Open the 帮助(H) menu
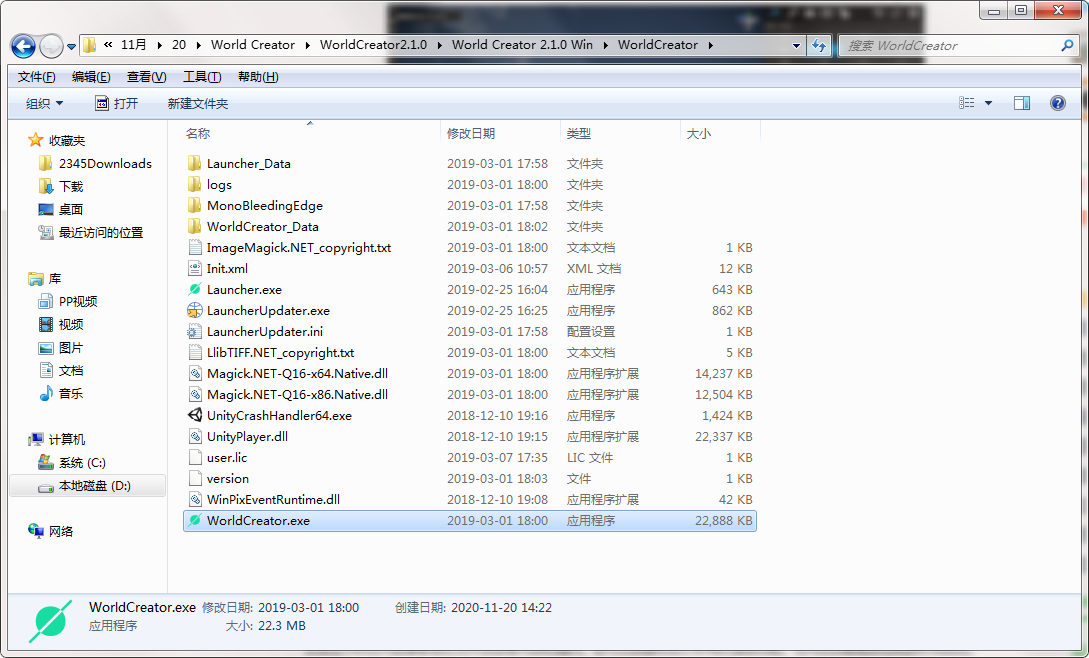This screenshot has width=1089, height=658. tap(258, 77)
